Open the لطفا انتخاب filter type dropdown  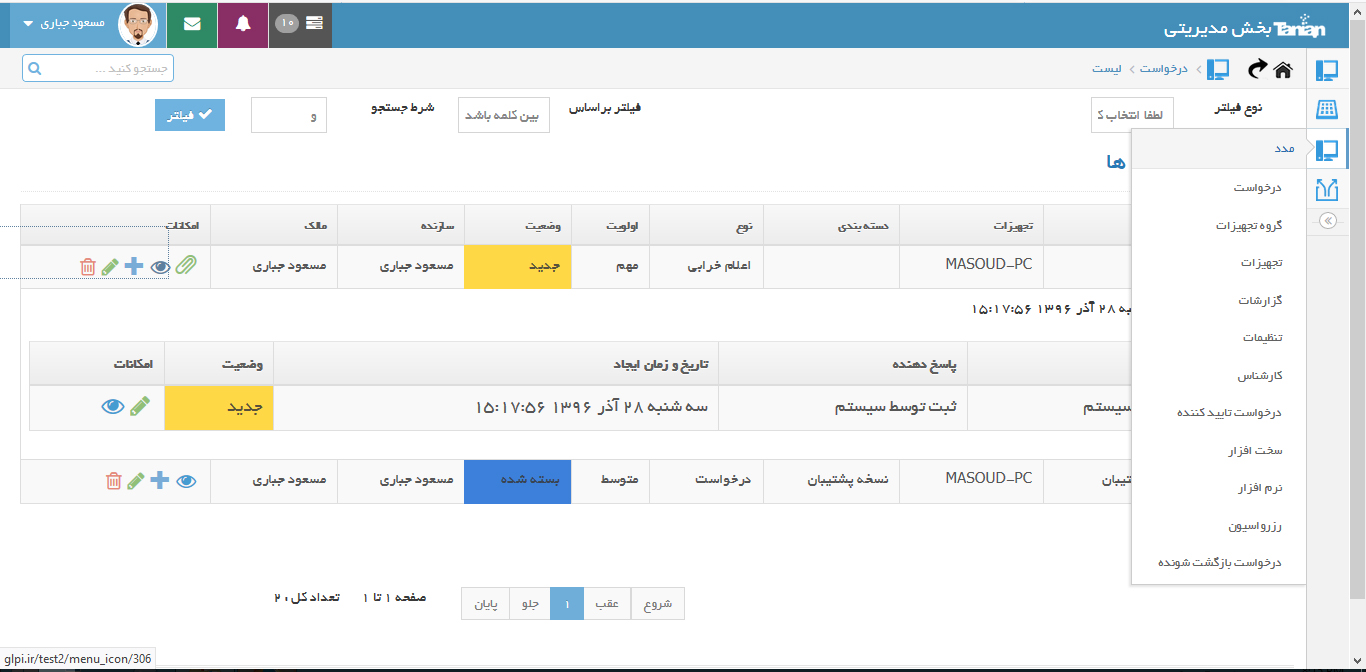pos(1132,115)
